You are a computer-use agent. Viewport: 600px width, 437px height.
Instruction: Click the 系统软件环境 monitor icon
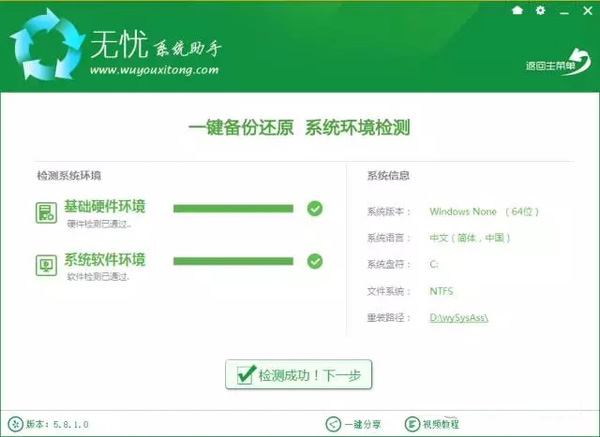pos(46,265)
